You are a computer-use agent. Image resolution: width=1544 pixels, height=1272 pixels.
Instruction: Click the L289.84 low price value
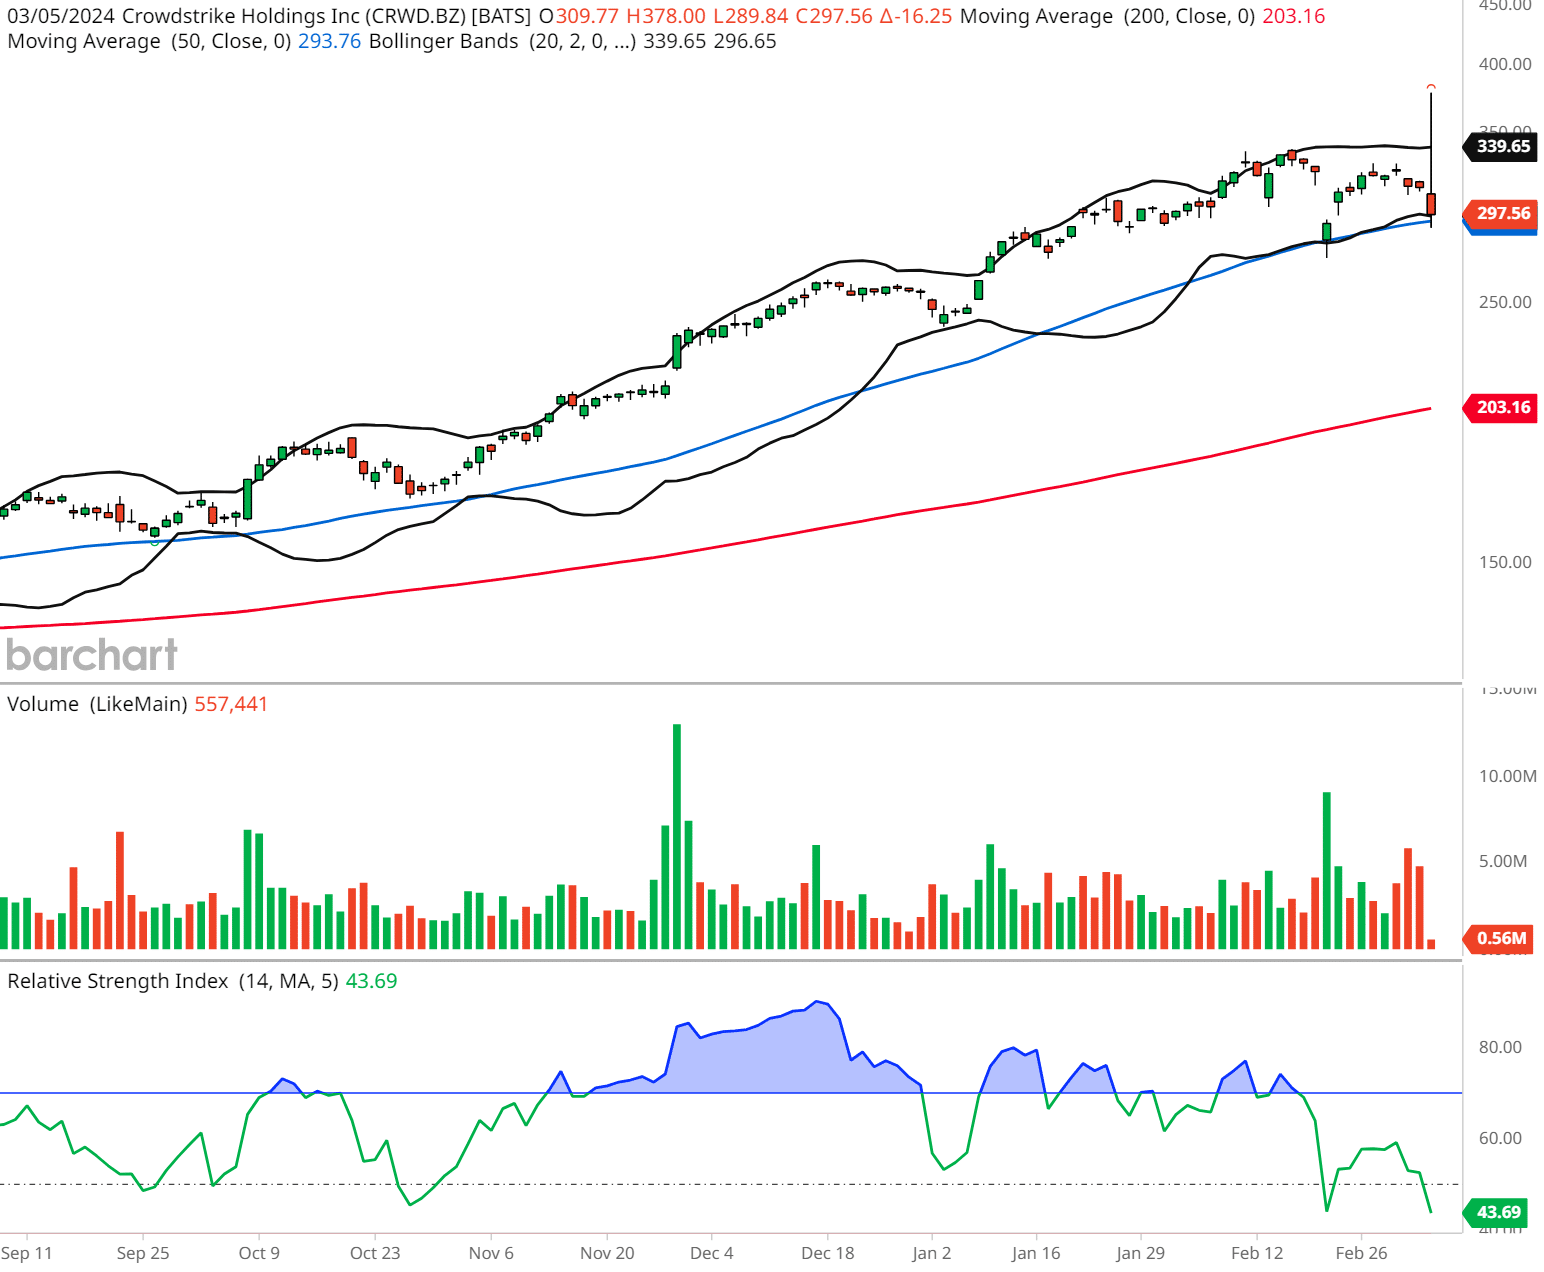pyautogui.click(x=750, y=16)
